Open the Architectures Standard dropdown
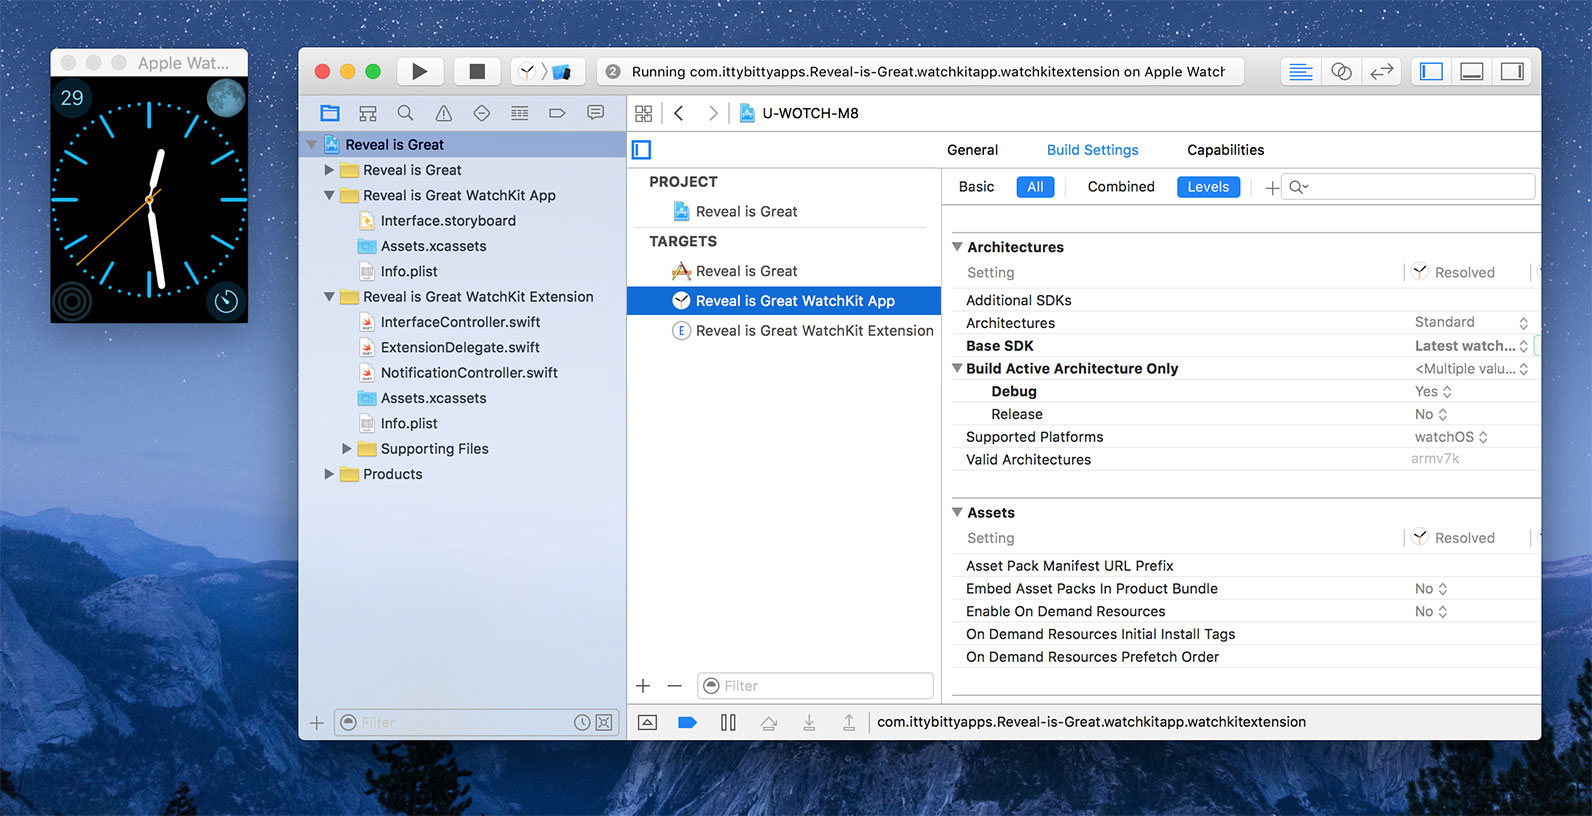This screenshot has width=1592, height=816. [1471, 323]
